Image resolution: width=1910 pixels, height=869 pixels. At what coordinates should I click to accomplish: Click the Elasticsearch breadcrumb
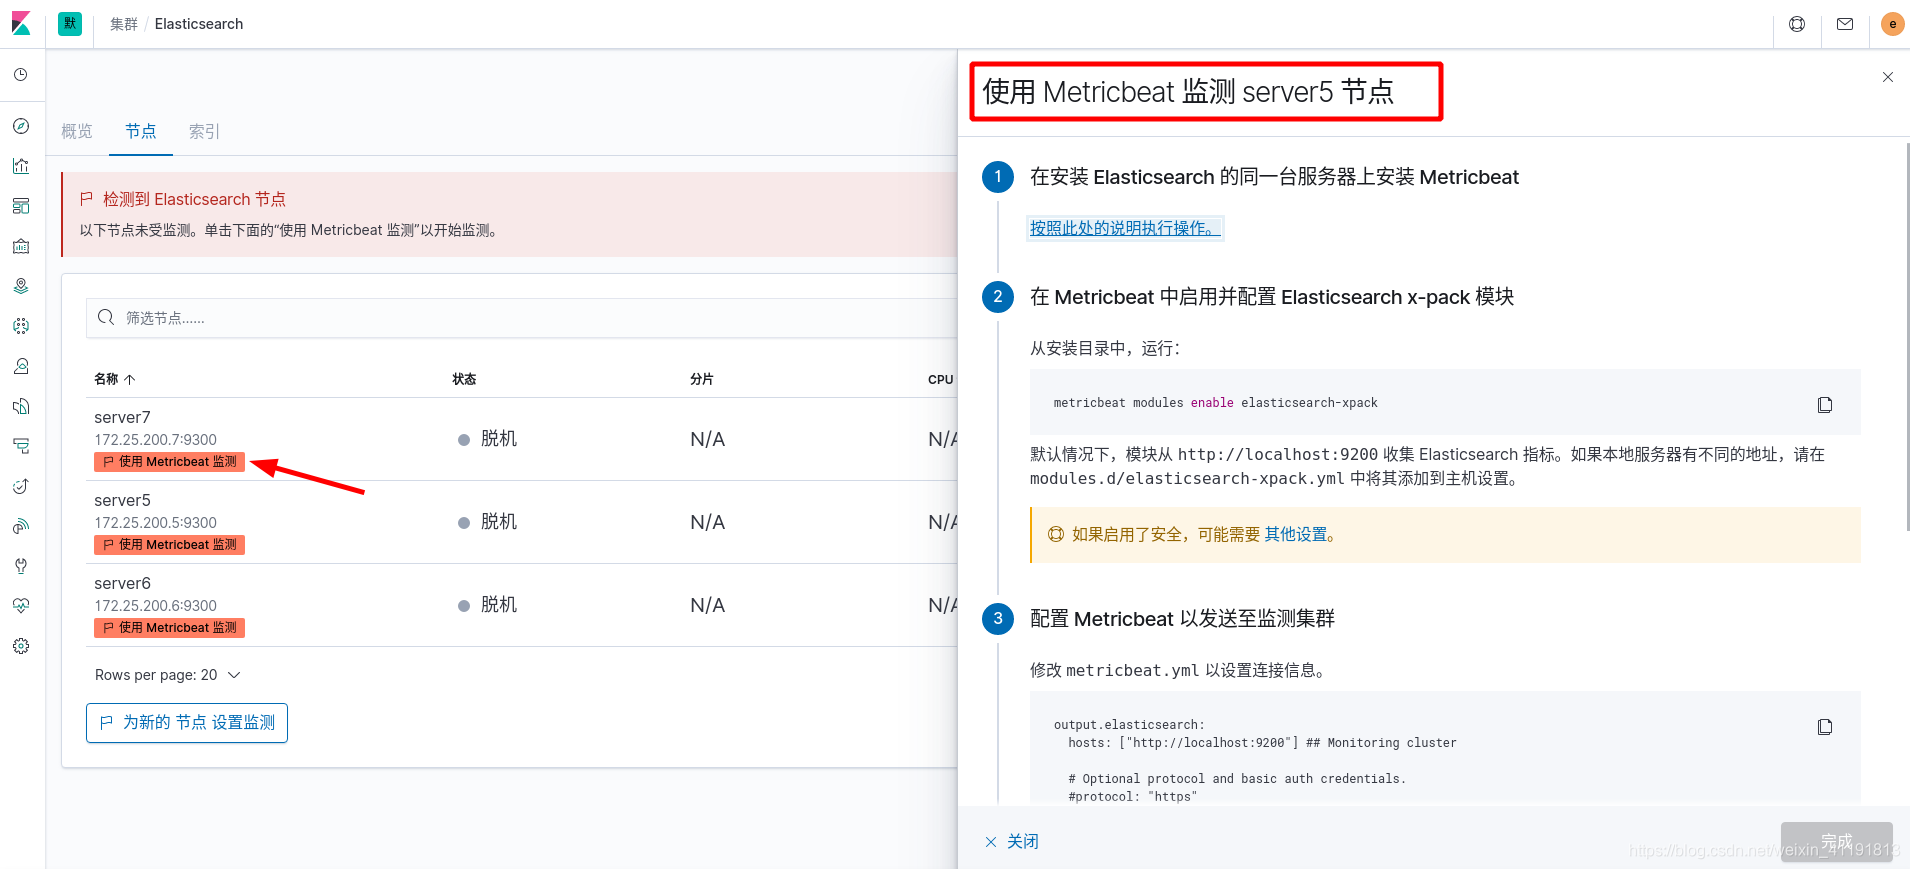[x=199, y=24]
